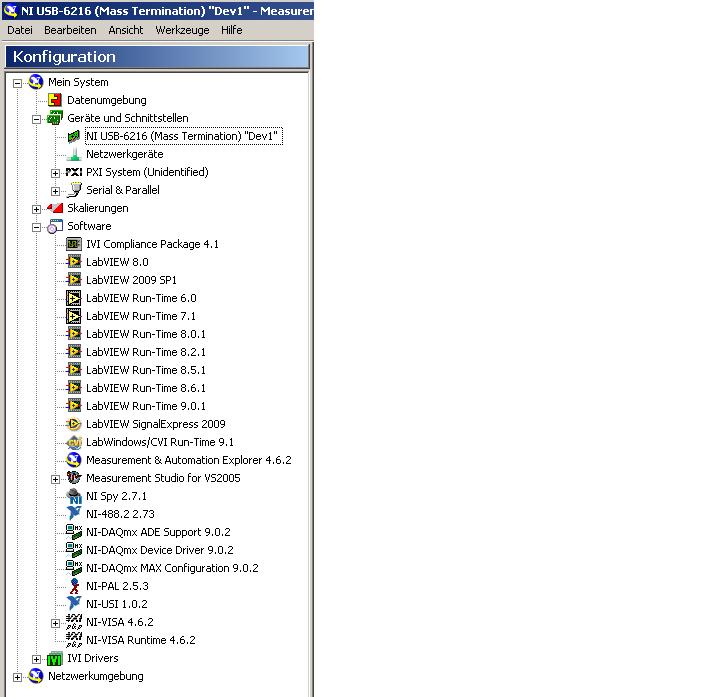Click the NI Spy 2.7.1 icon
Screen dimensions: 720x697
73,496
